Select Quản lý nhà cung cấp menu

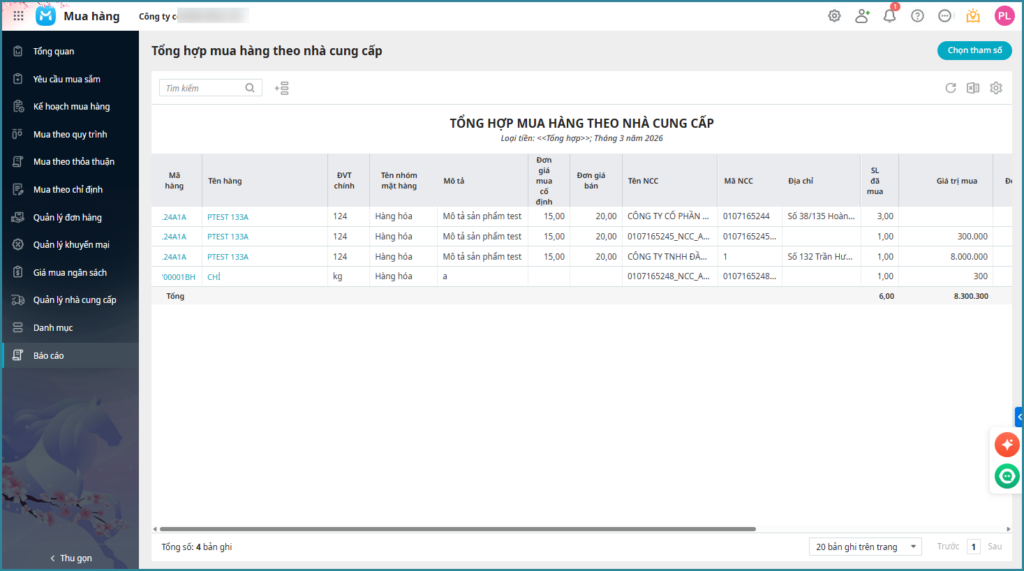point(74,300)
